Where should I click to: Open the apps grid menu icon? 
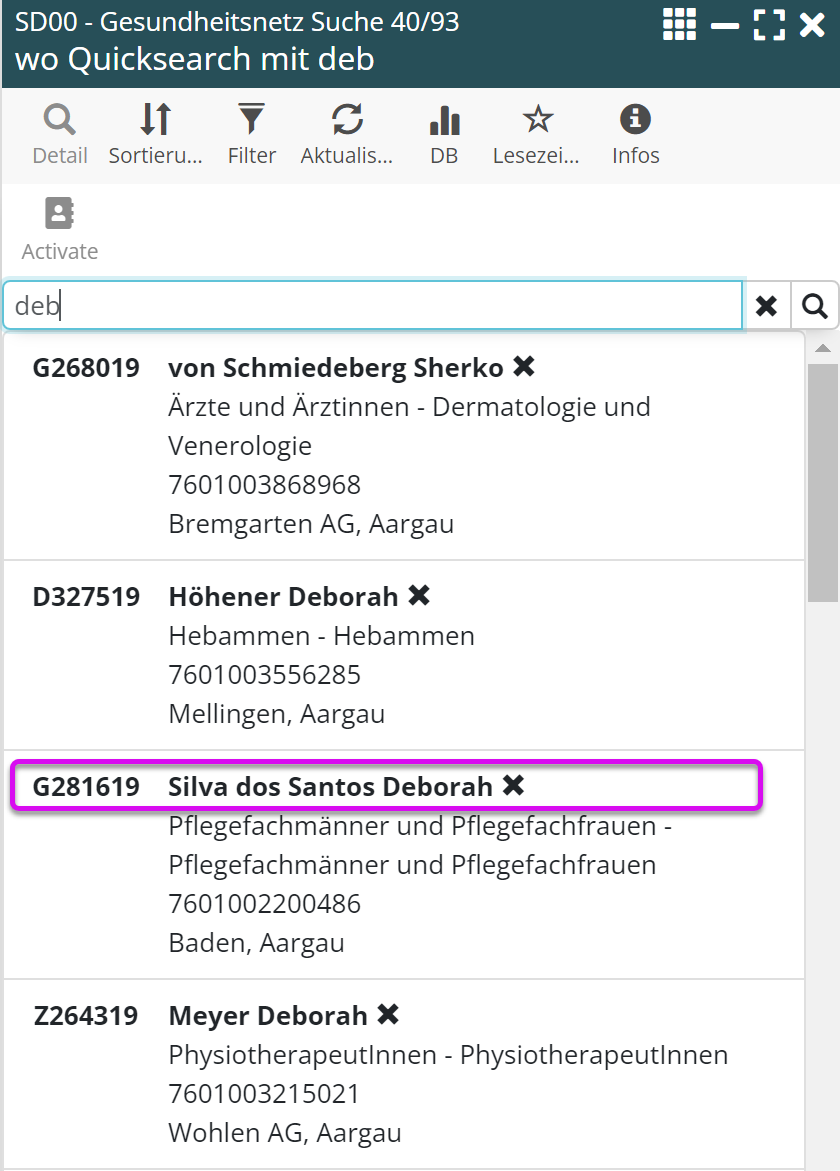click(680, 24)
